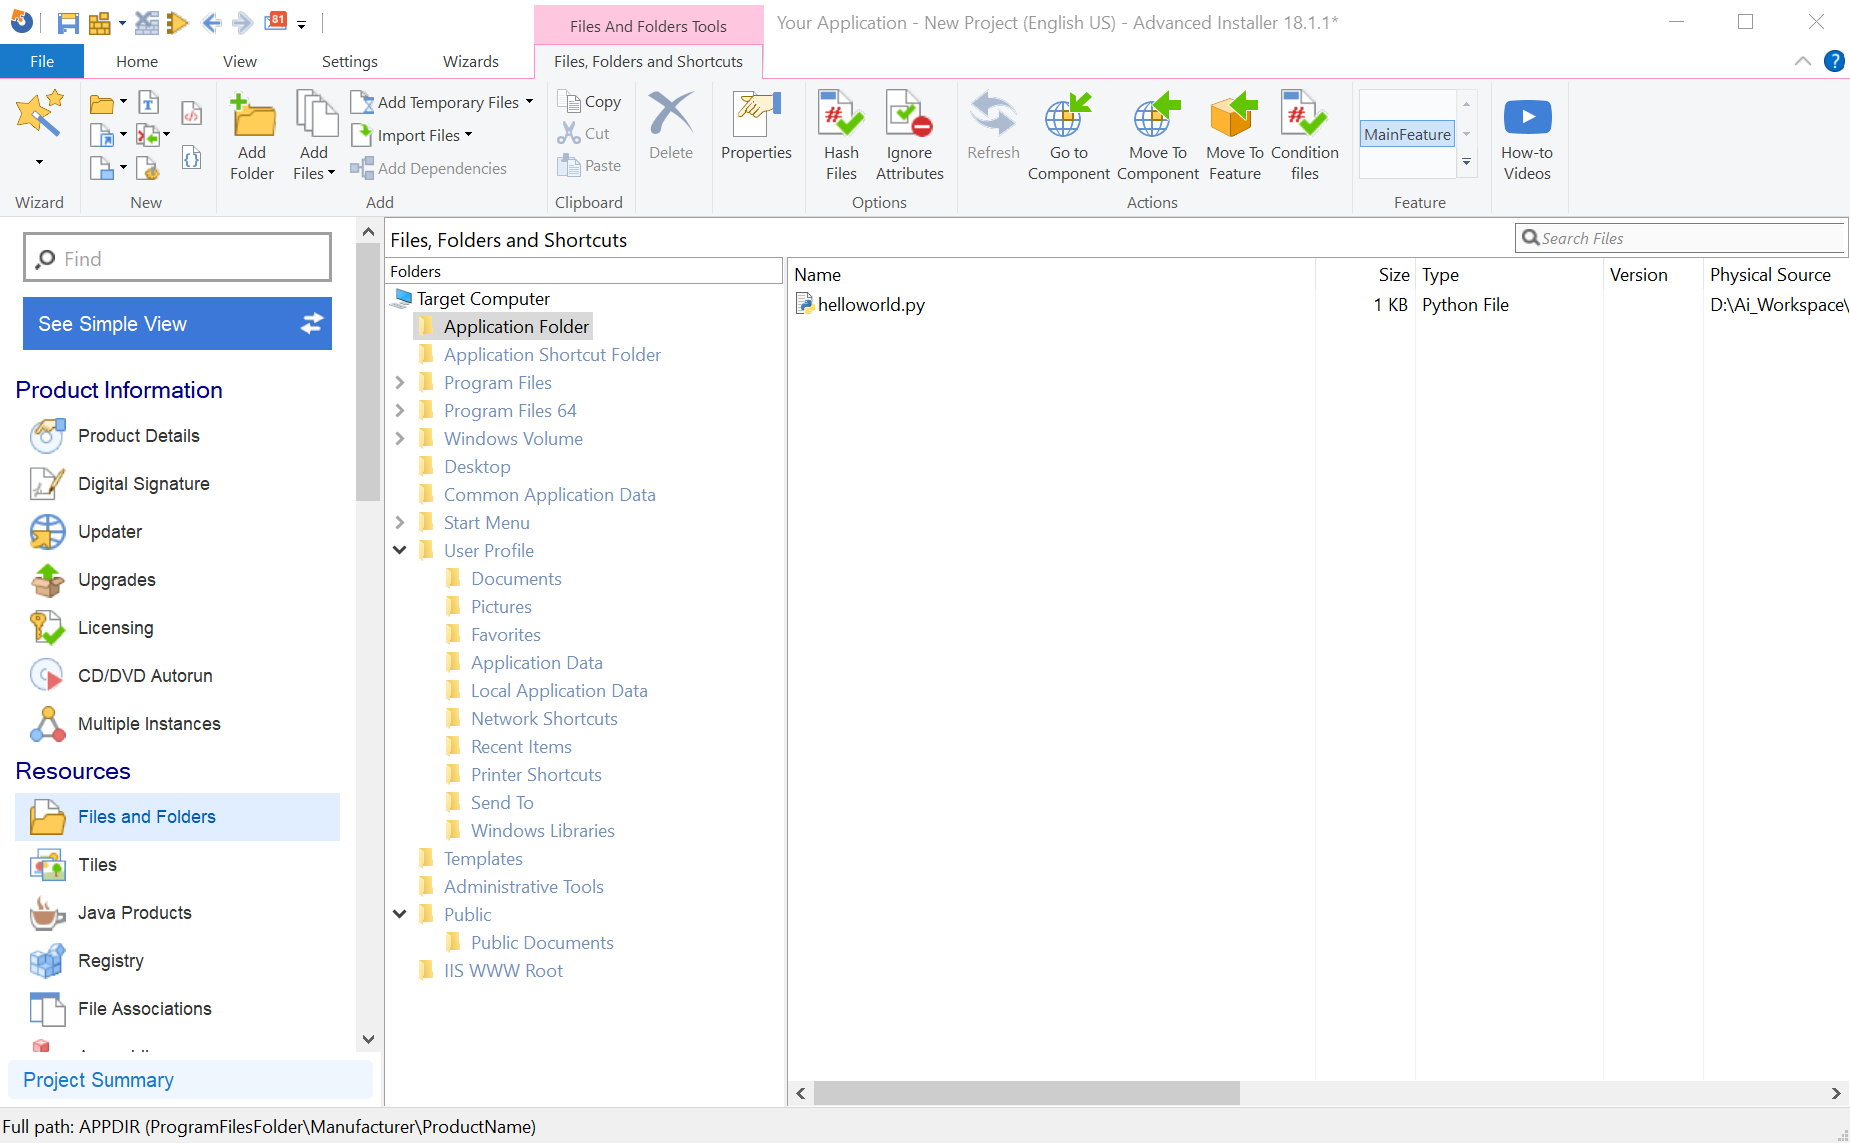Switch to the View tab
This screenshot has height=1143, width=1850.
(x=240, y=61)
